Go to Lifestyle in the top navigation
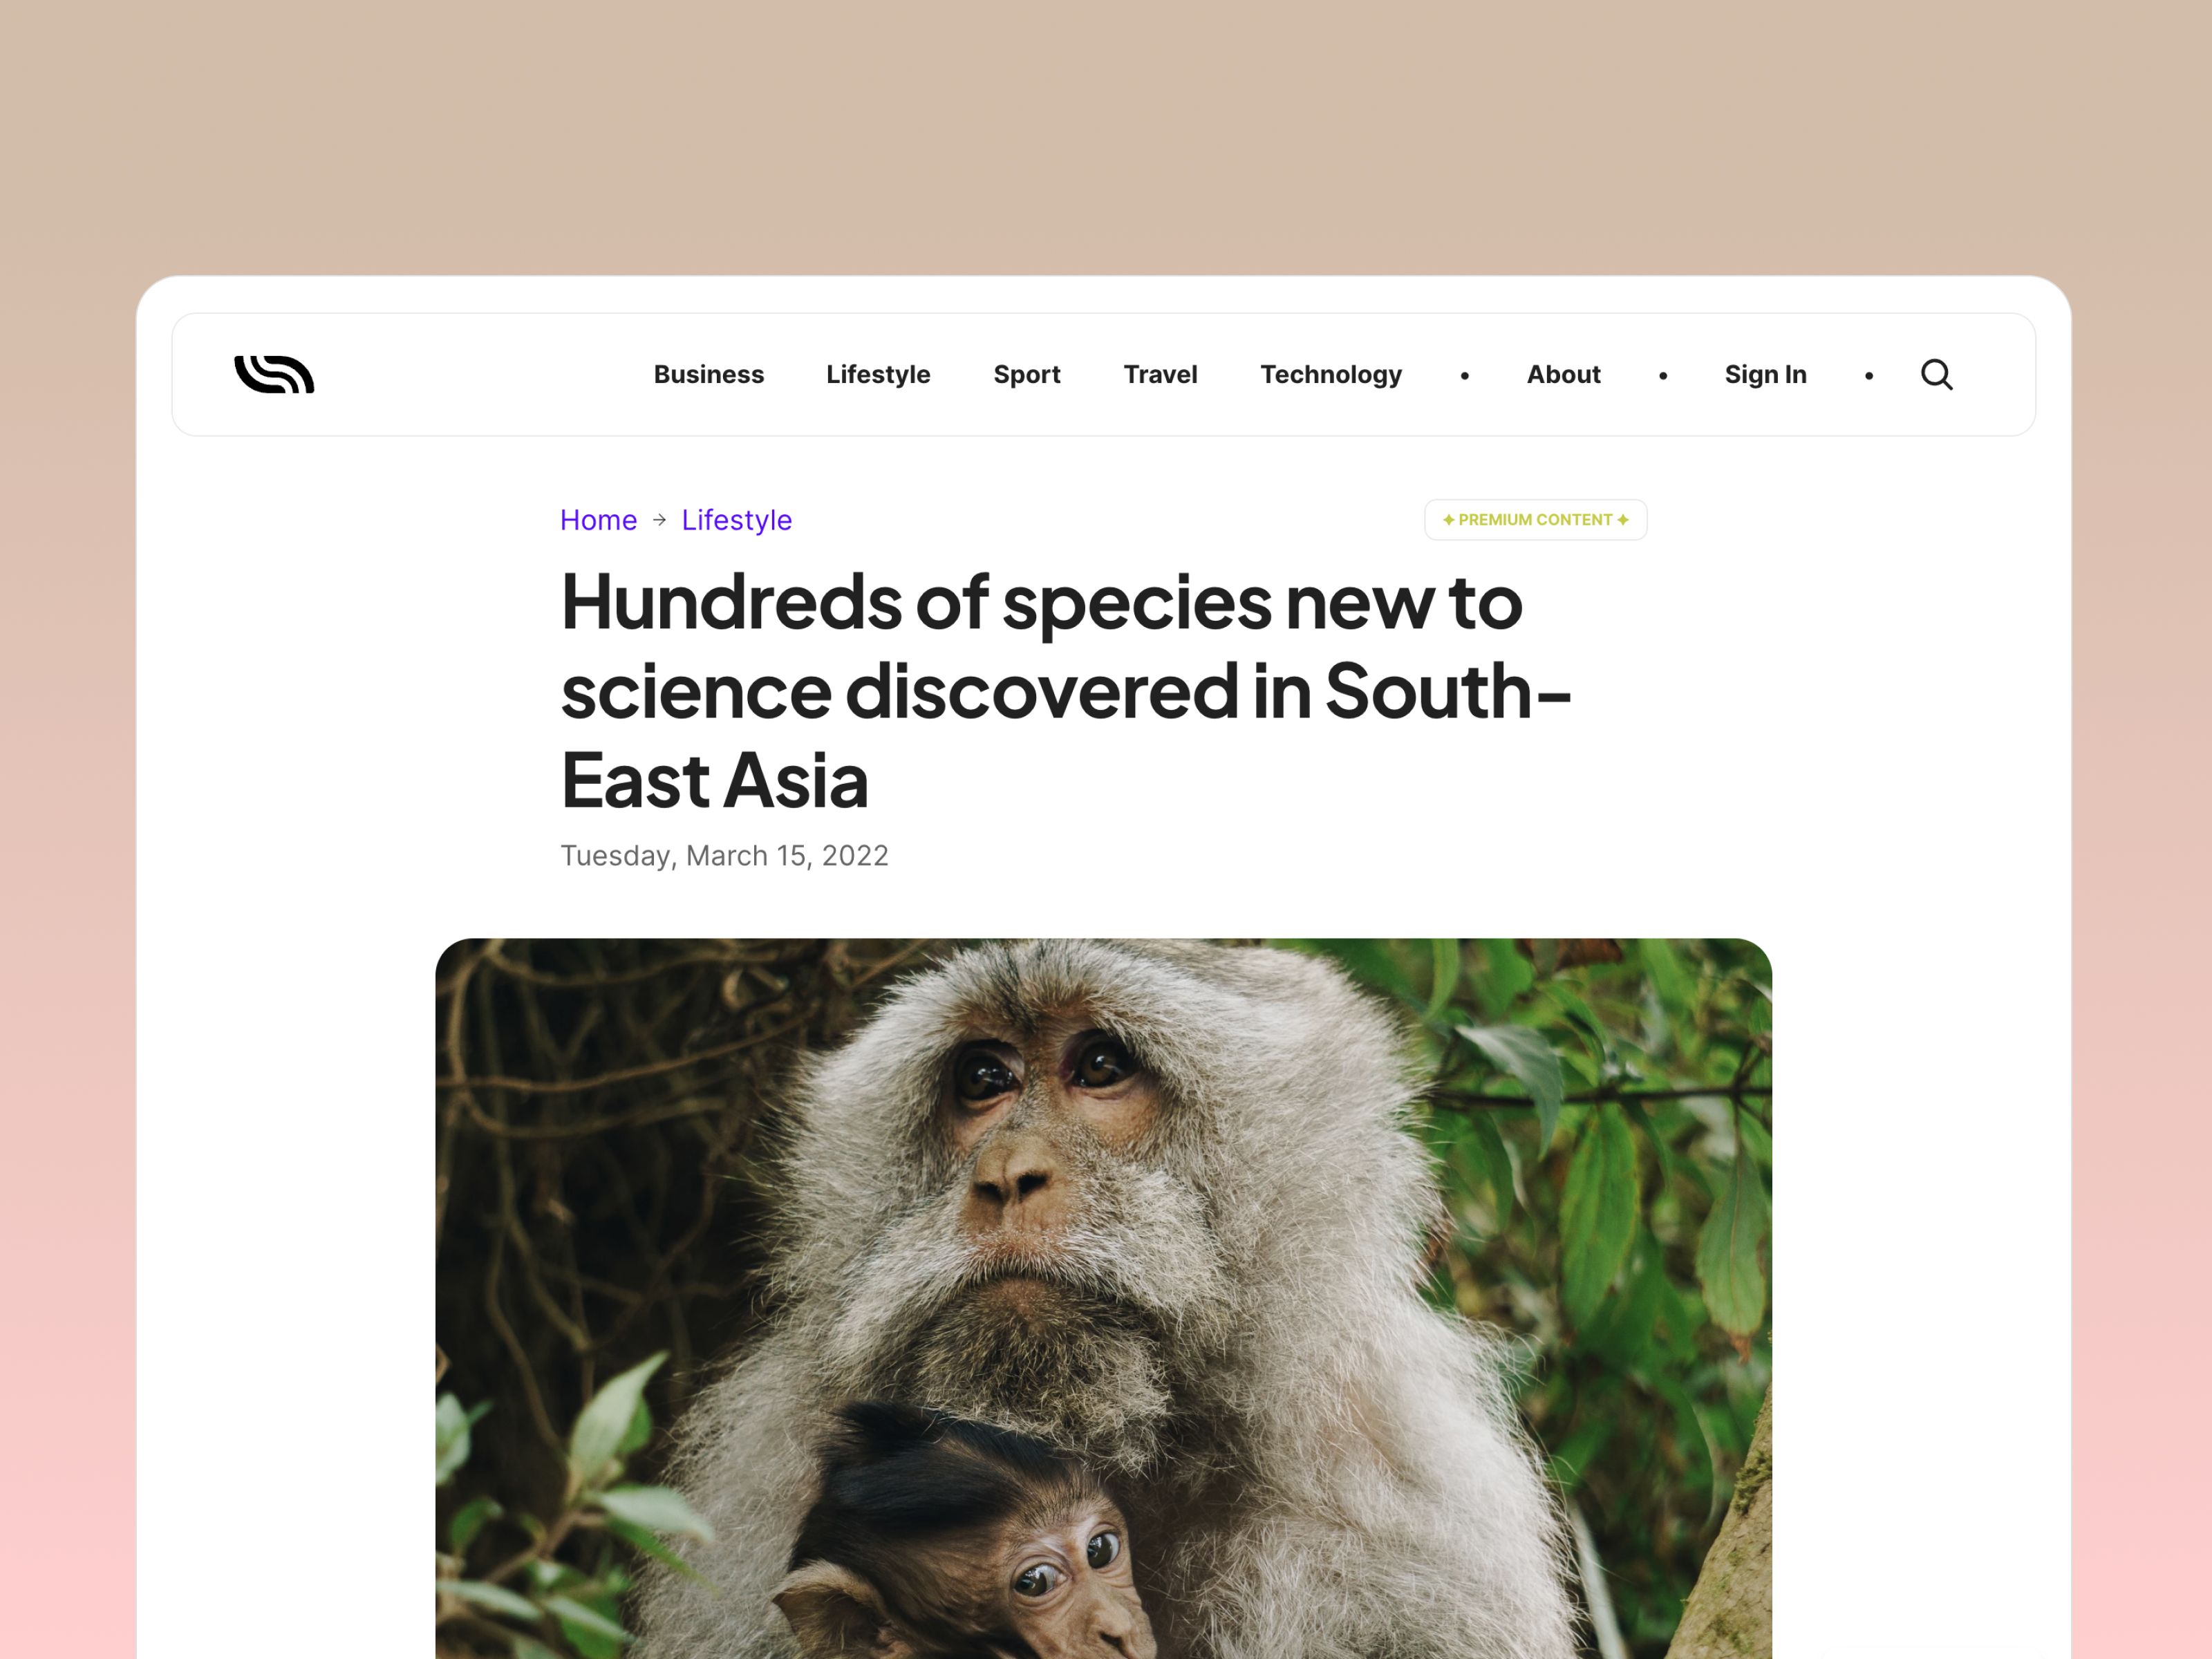The width and height of the screenshot is (2212, 1659). click(878, 375)
